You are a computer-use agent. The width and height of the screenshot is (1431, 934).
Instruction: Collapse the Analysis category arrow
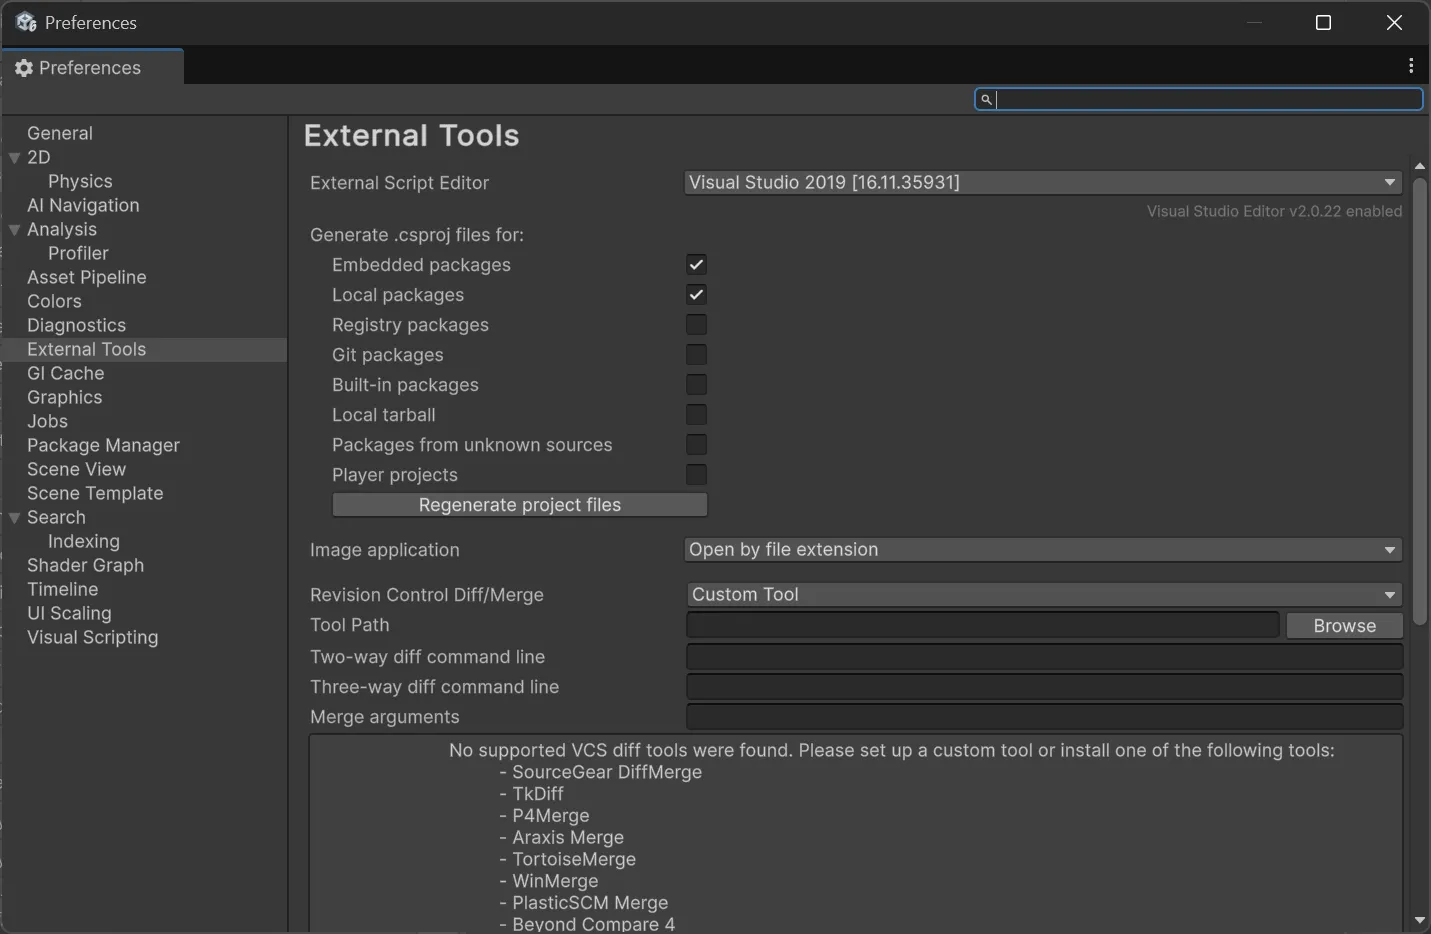14,230
